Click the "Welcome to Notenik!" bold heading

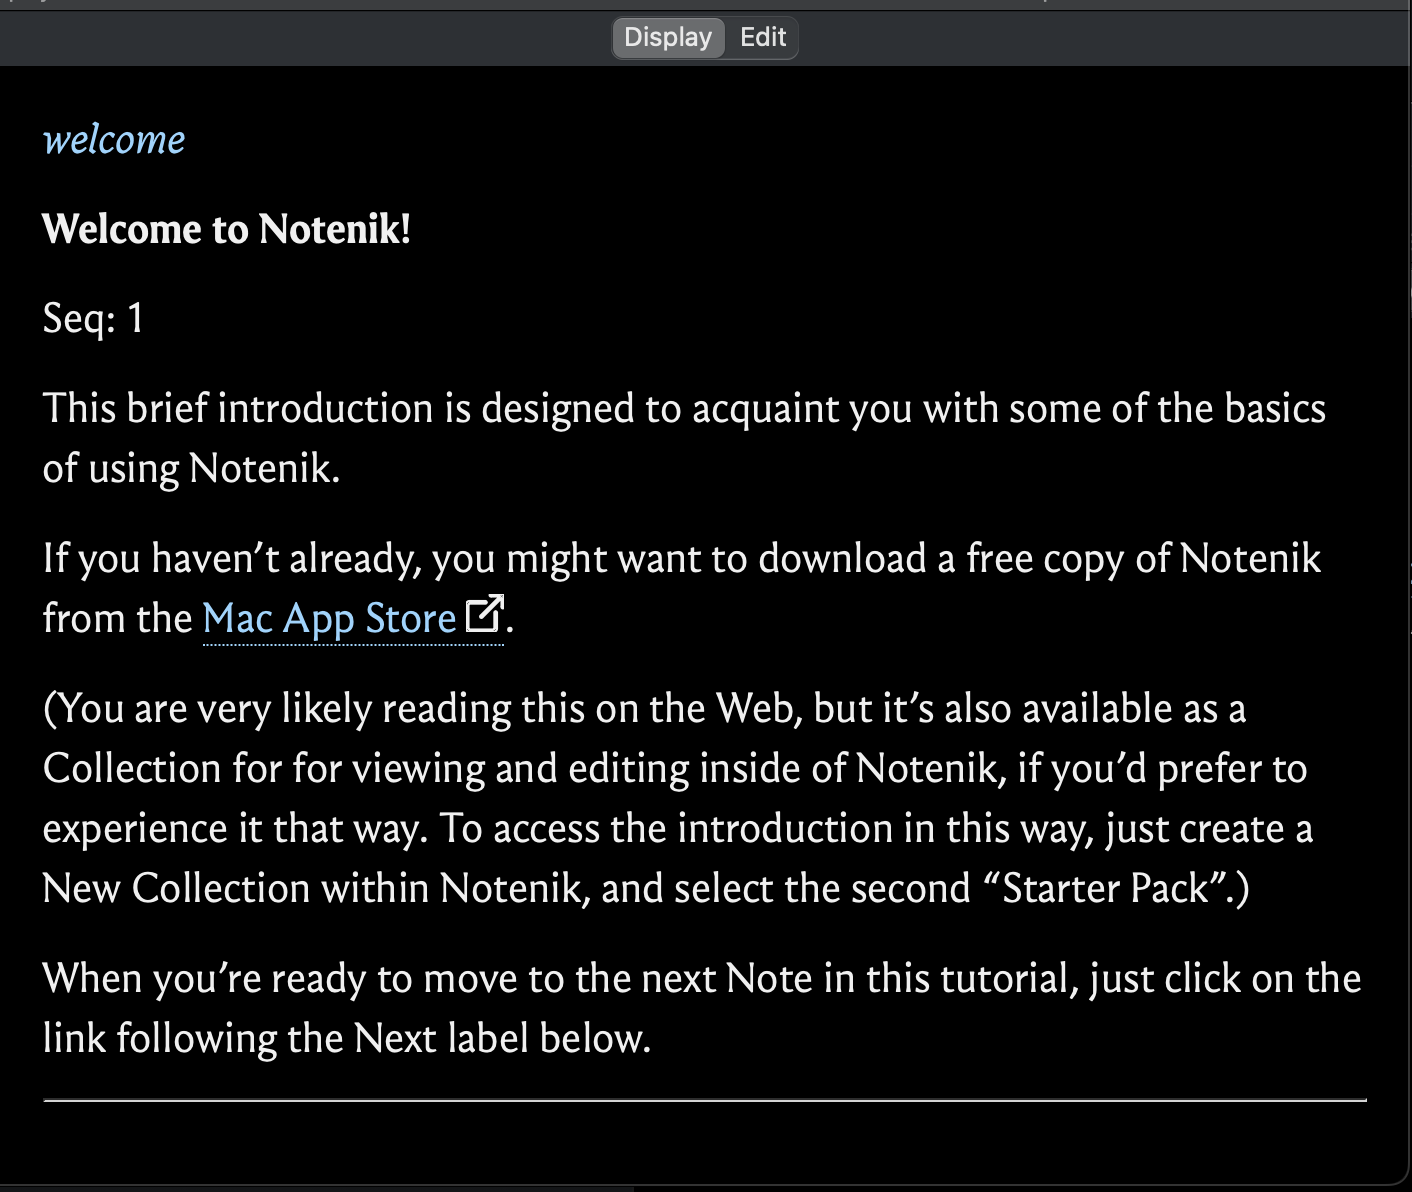click(227, 229)
